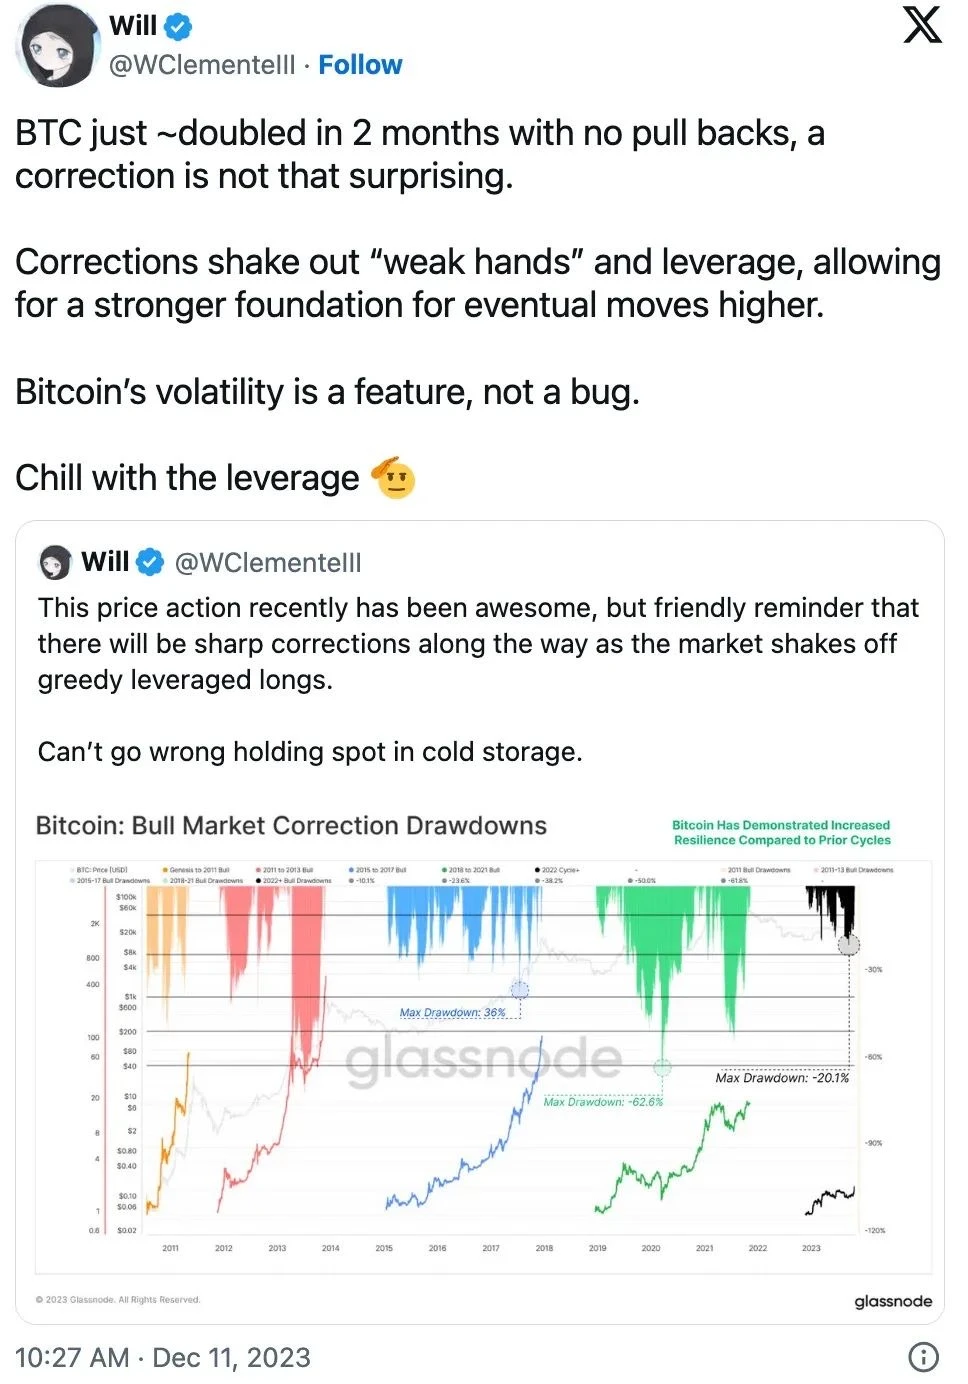The height and width of the screenshot is (1384, 968).
Task: Click the blue verified badge beside Will's name
Action: click(x=178, y=26)
